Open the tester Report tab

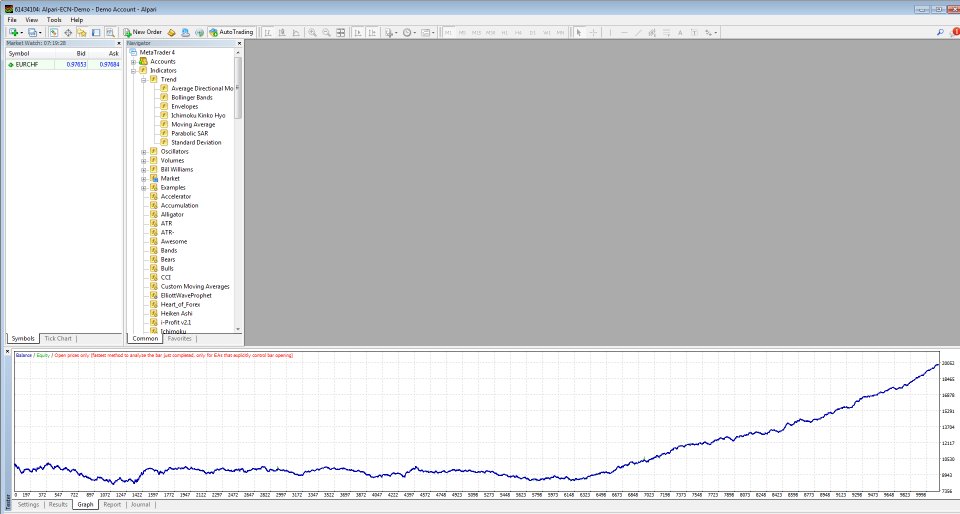pyautogui.click(x=112, y=505)
